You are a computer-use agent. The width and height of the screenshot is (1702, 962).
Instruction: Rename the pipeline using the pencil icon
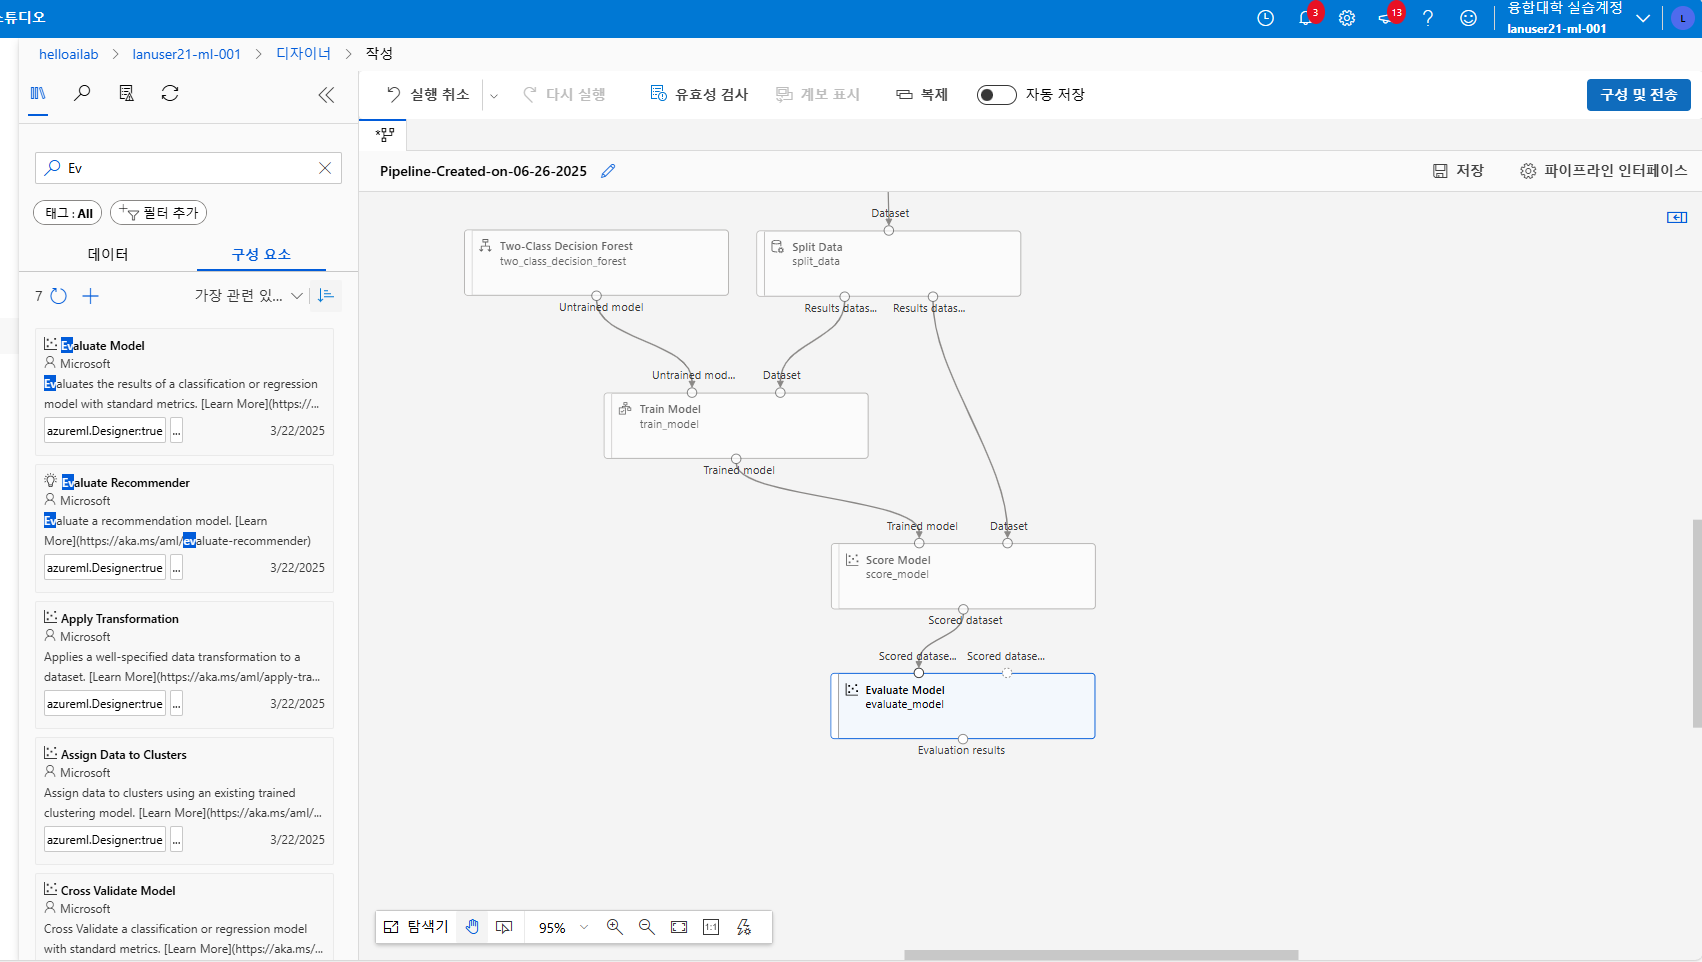pos(608,171)
